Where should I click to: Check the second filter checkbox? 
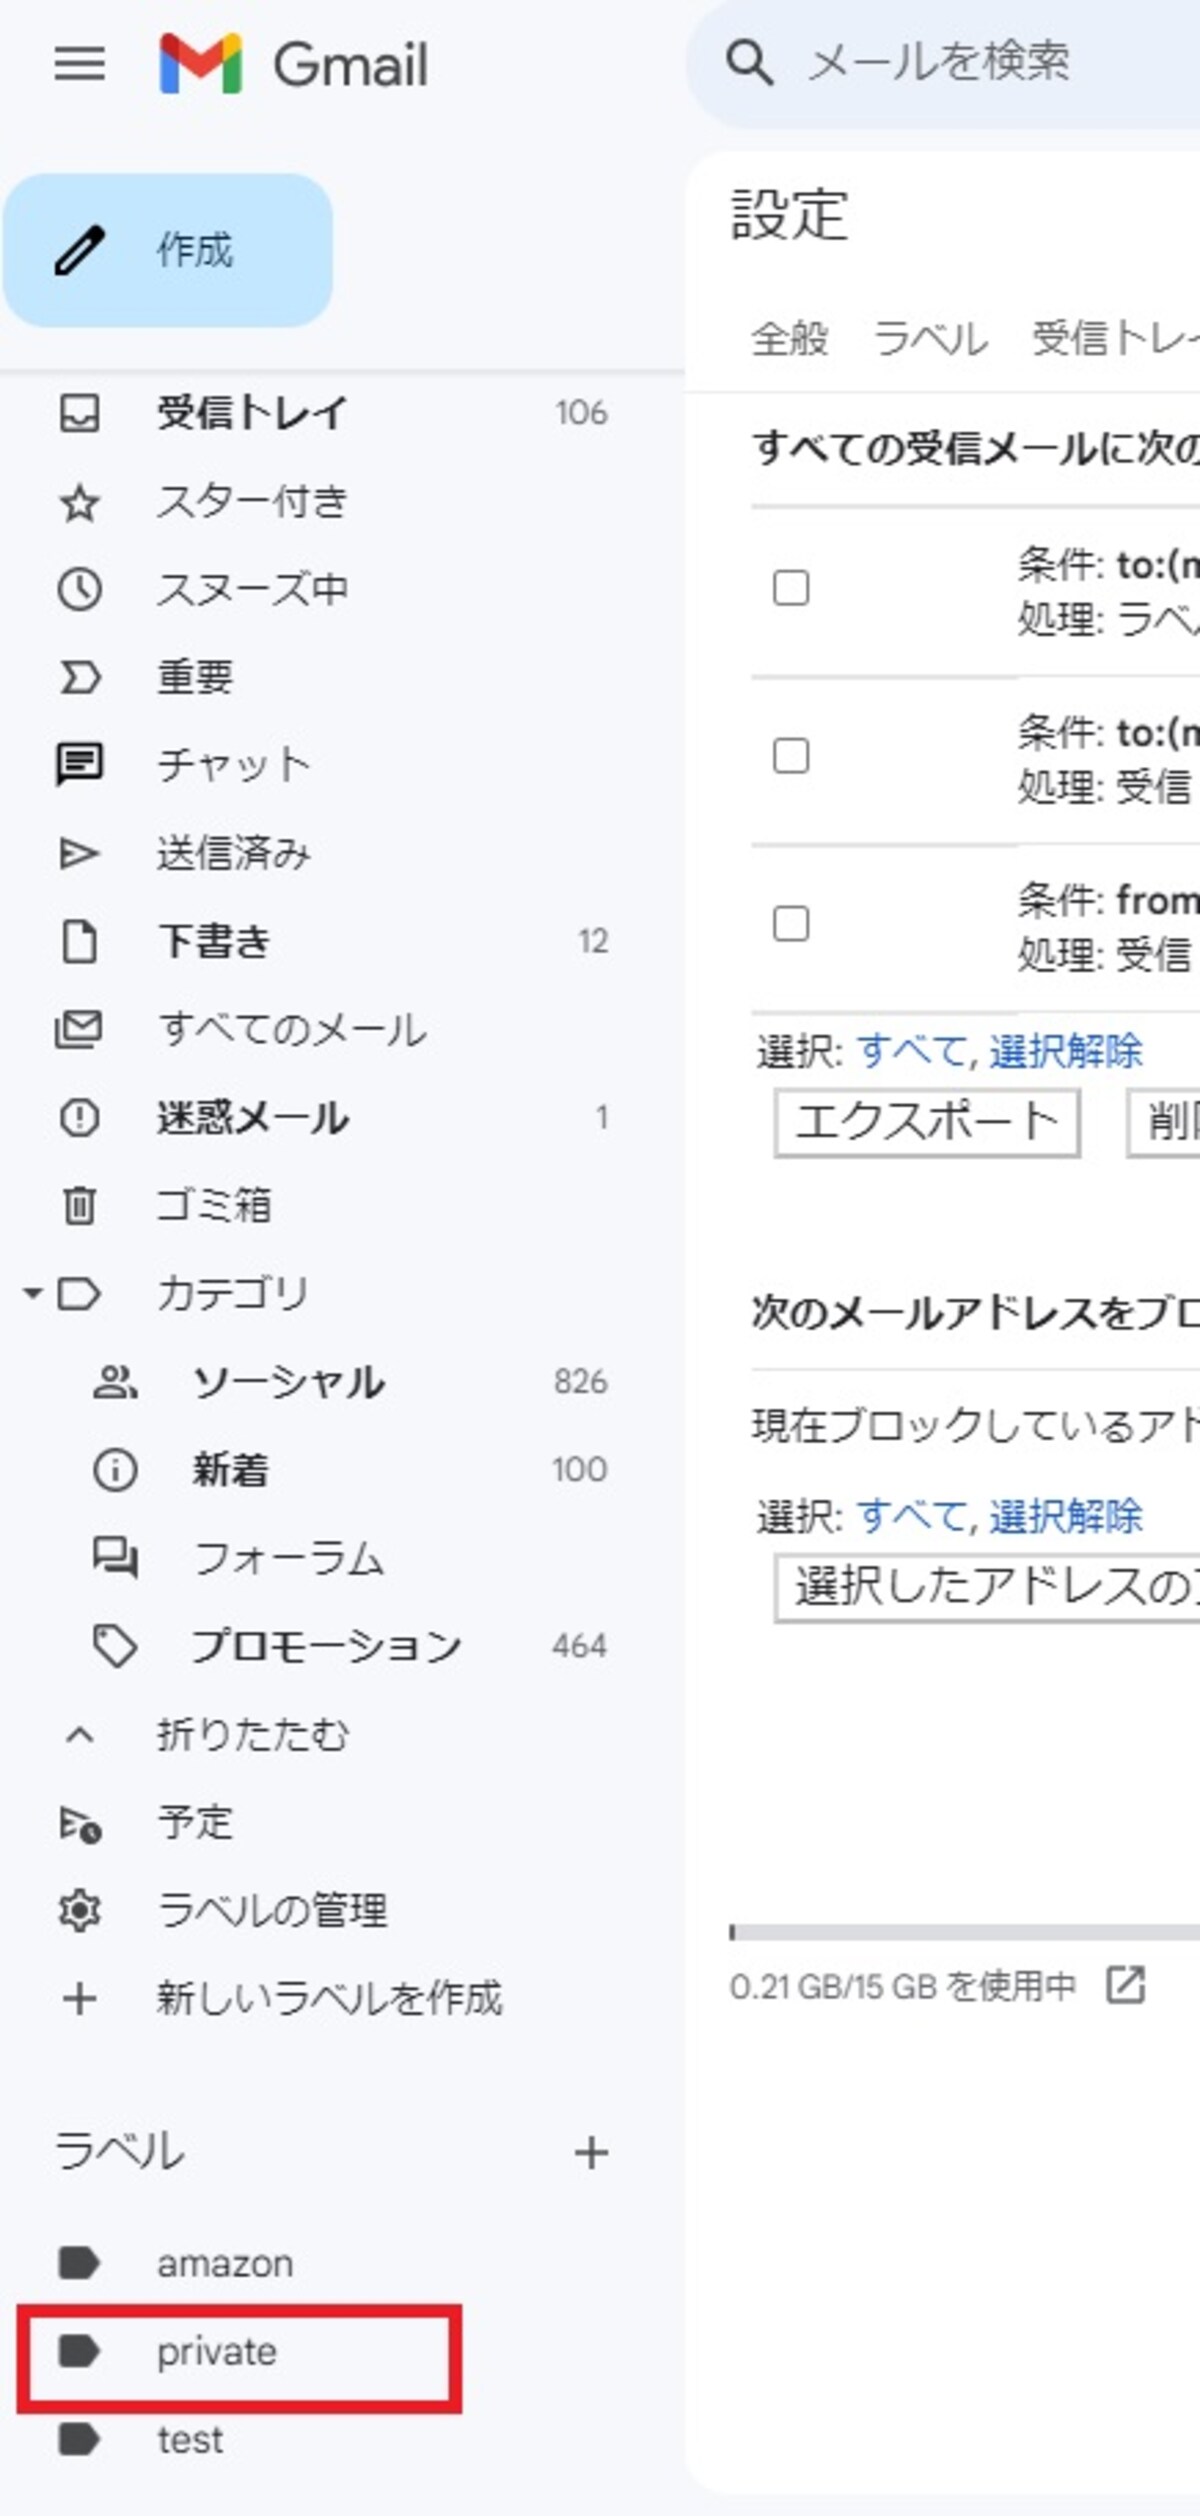[x=791, y=756]
